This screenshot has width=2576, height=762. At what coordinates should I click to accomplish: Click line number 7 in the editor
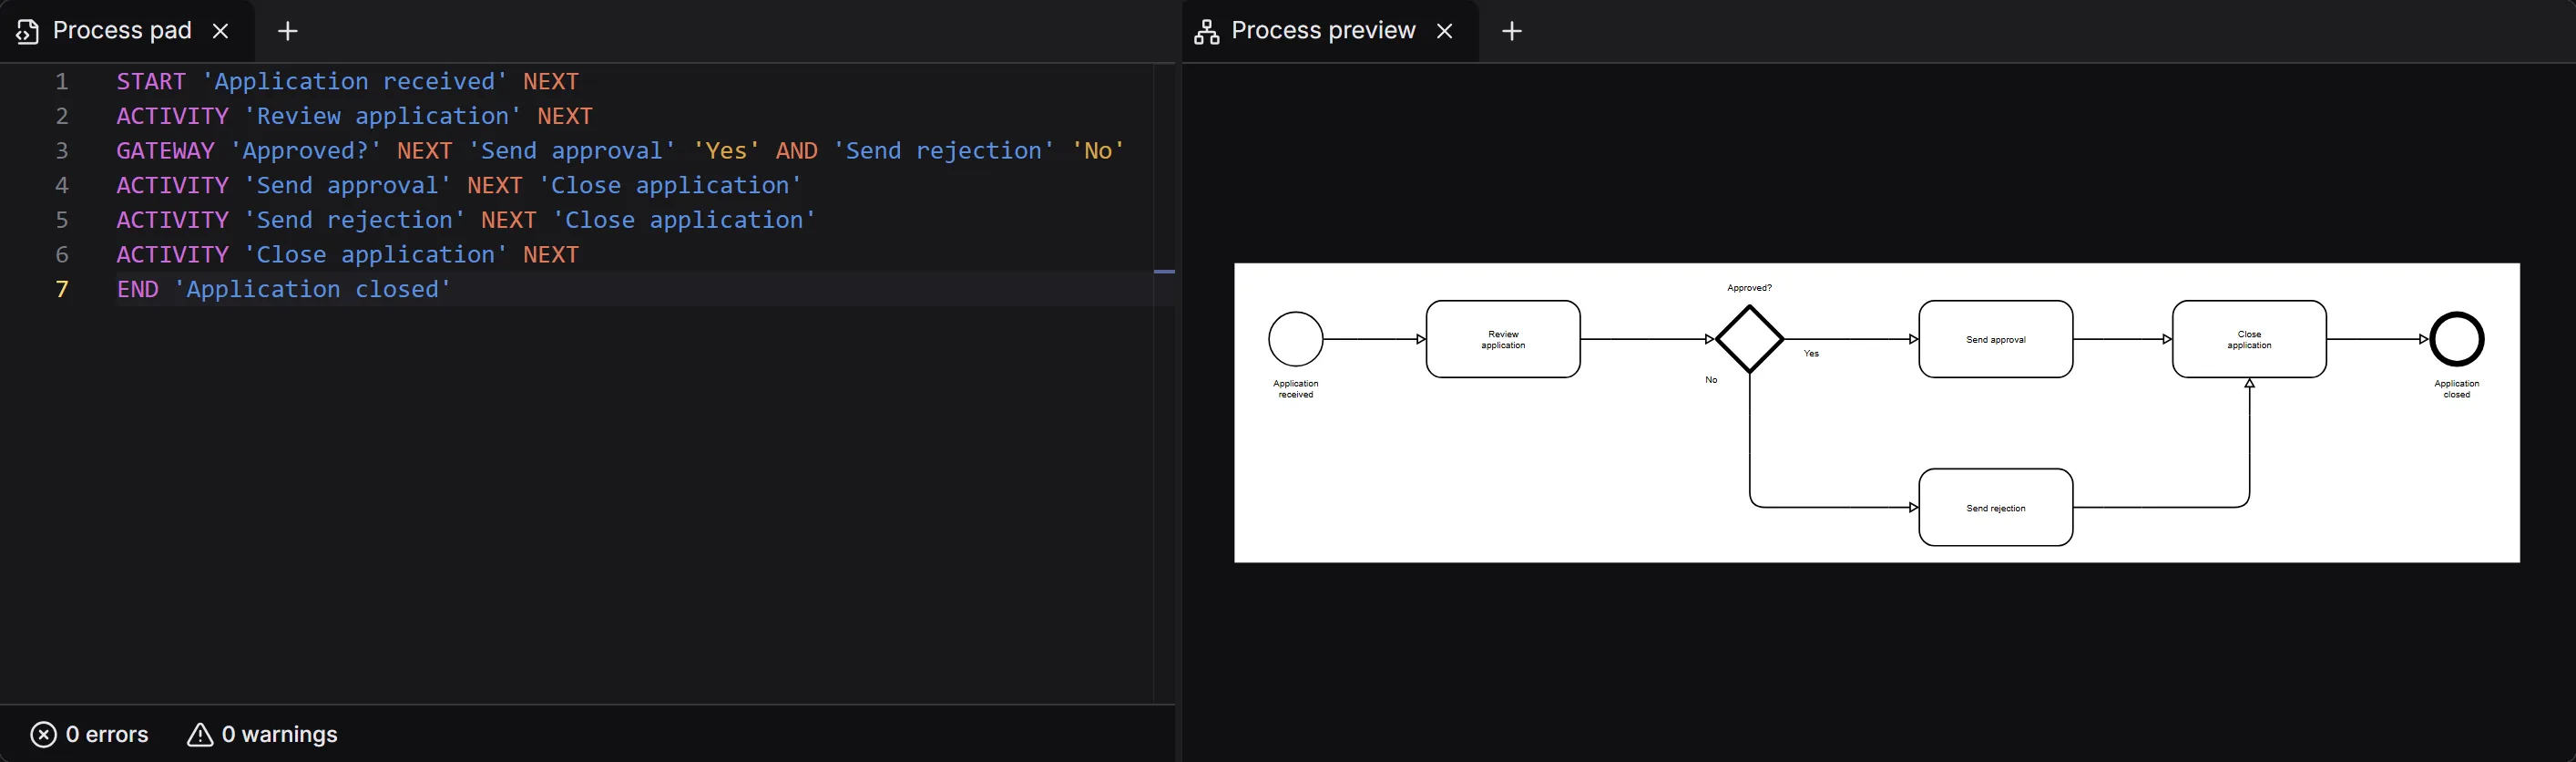click(62, 289)
